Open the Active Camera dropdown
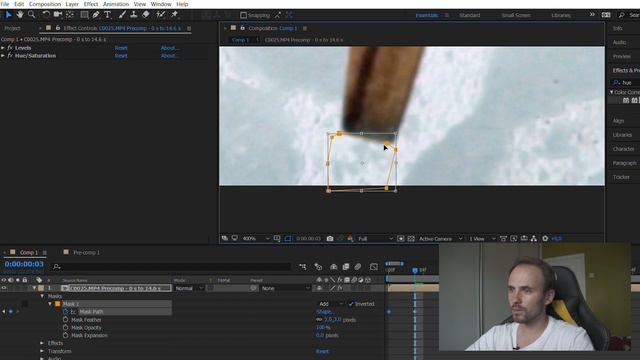 click(440, 238)
